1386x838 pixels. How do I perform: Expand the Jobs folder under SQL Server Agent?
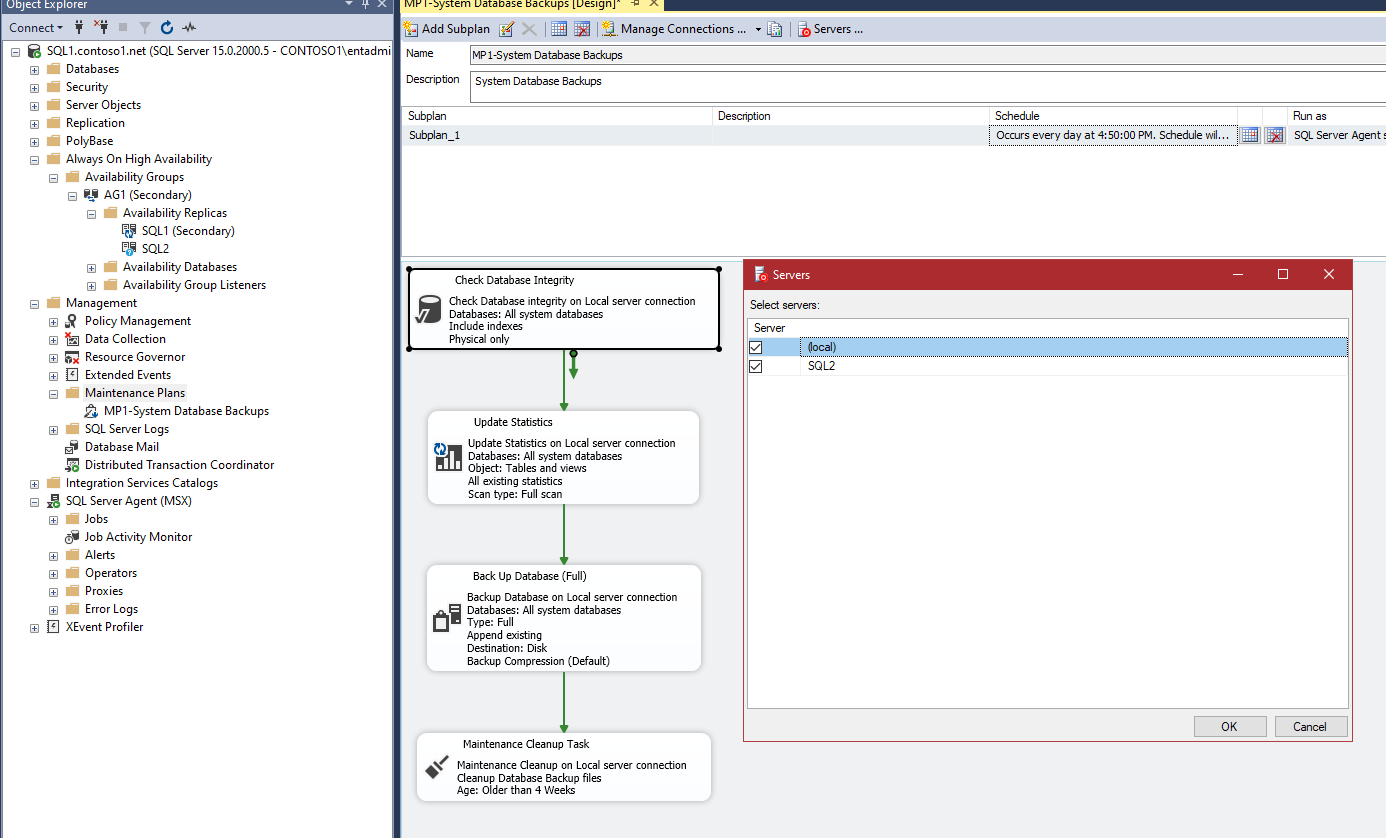click(54, 519)
